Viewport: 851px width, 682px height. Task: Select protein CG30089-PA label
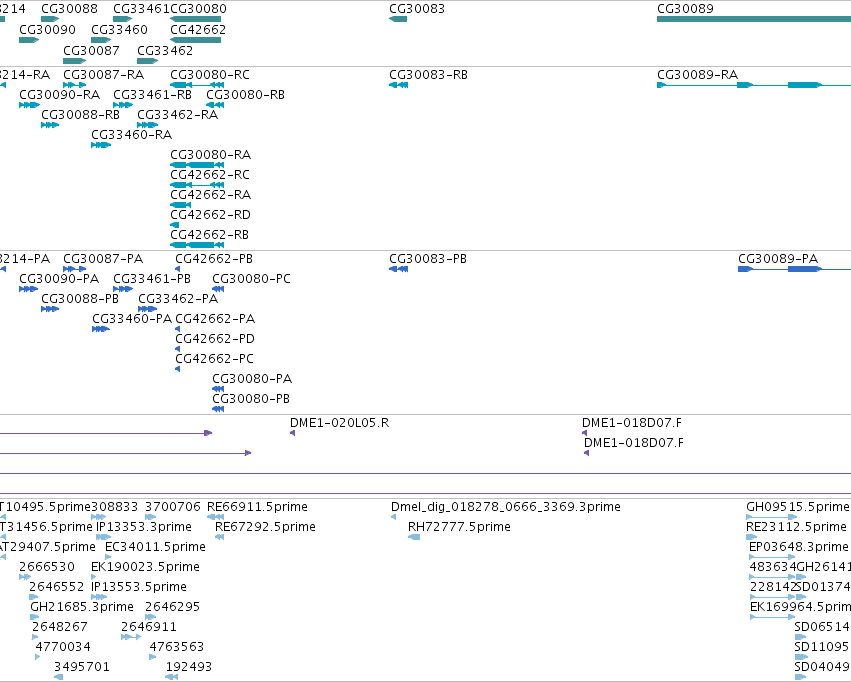click(x=778, y=259)
